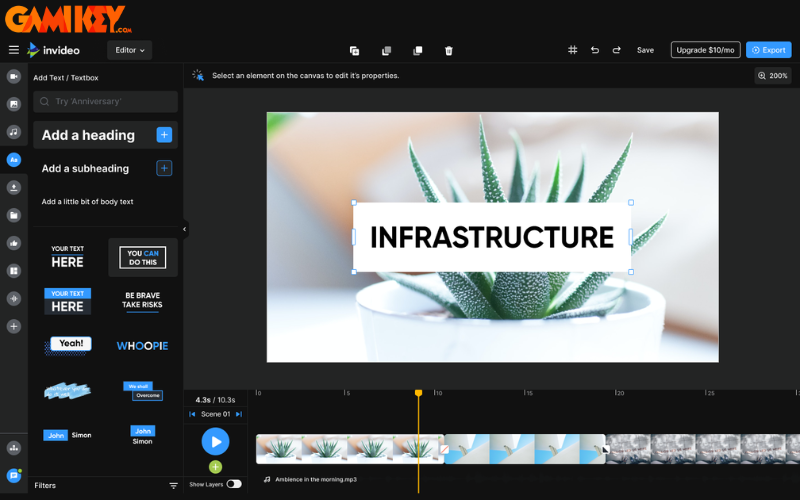Open the Editor dropdown
This screenshot has height=500, width=800.
click(130, 50)
